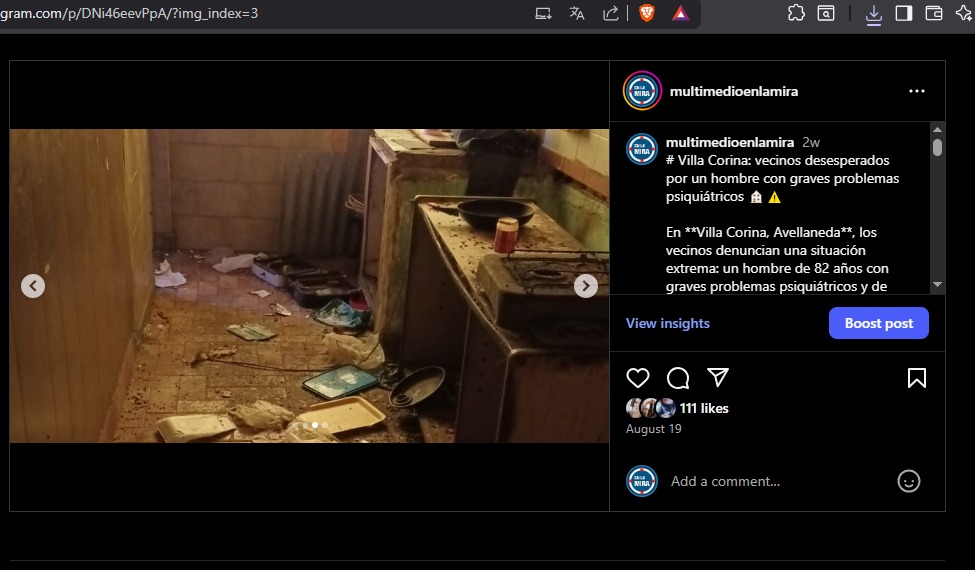Open the browser translate page icon

click(x=577, y=13)
